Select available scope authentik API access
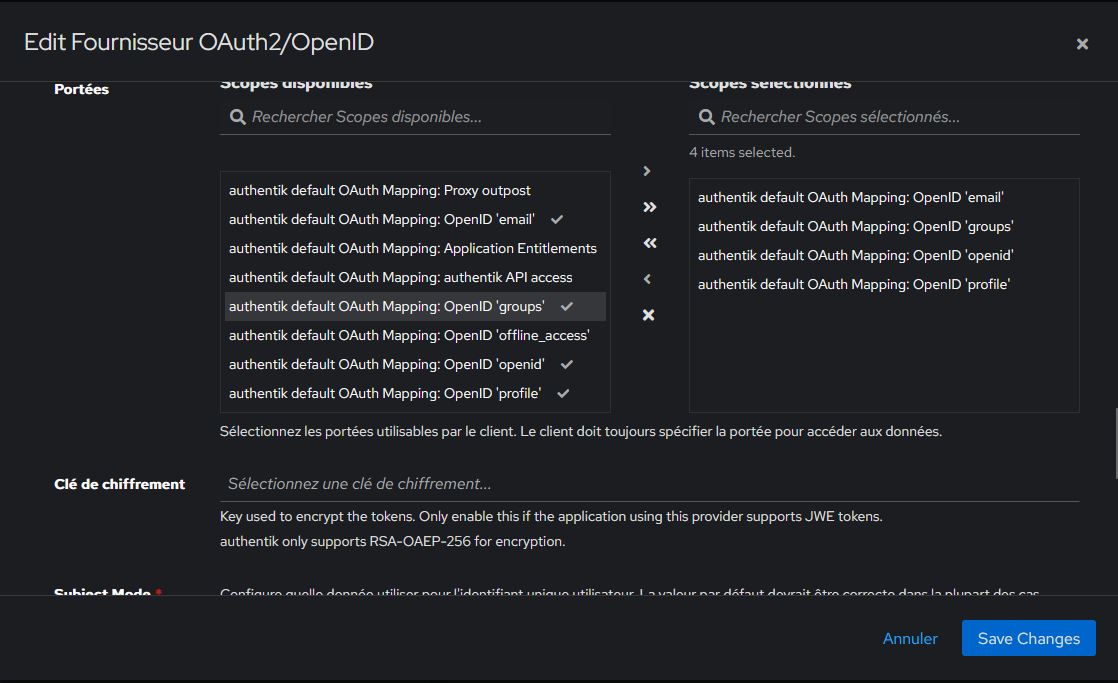The width and height of the screenshot is (1118, 683). (416, 277)
